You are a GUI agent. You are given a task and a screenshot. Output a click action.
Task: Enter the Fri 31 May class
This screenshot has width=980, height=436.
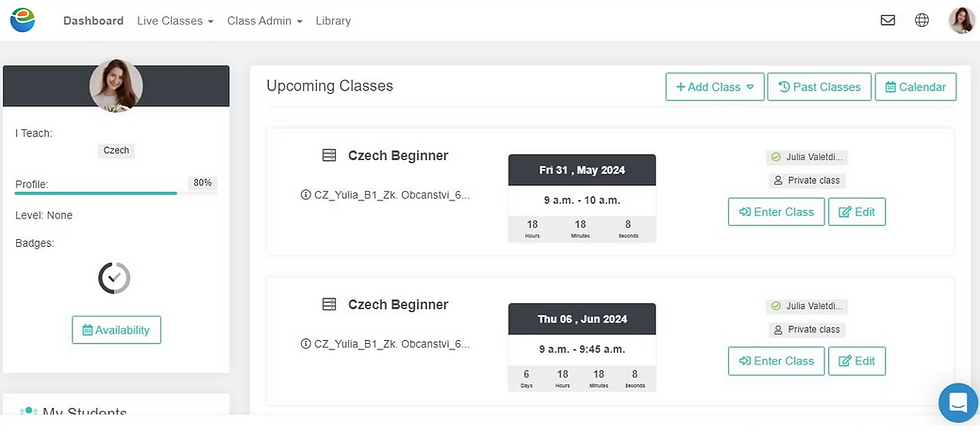coord(776,212)
